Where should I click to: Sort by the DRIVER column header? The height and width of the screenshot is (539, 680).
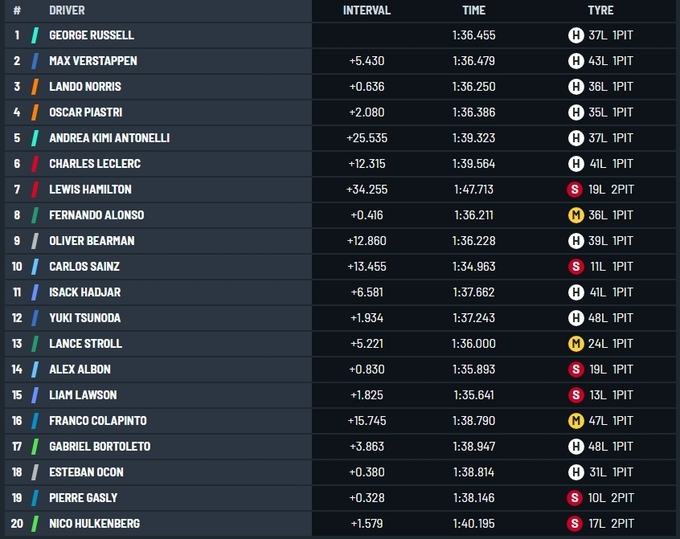[67, 10]
